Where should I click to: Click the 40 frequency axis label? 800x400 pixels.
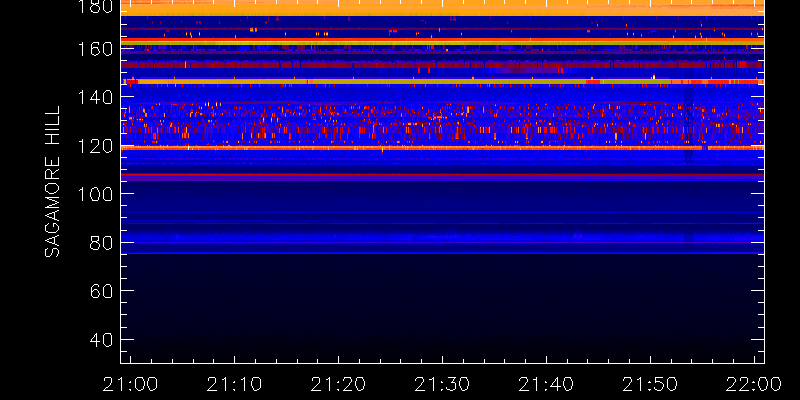103,339
